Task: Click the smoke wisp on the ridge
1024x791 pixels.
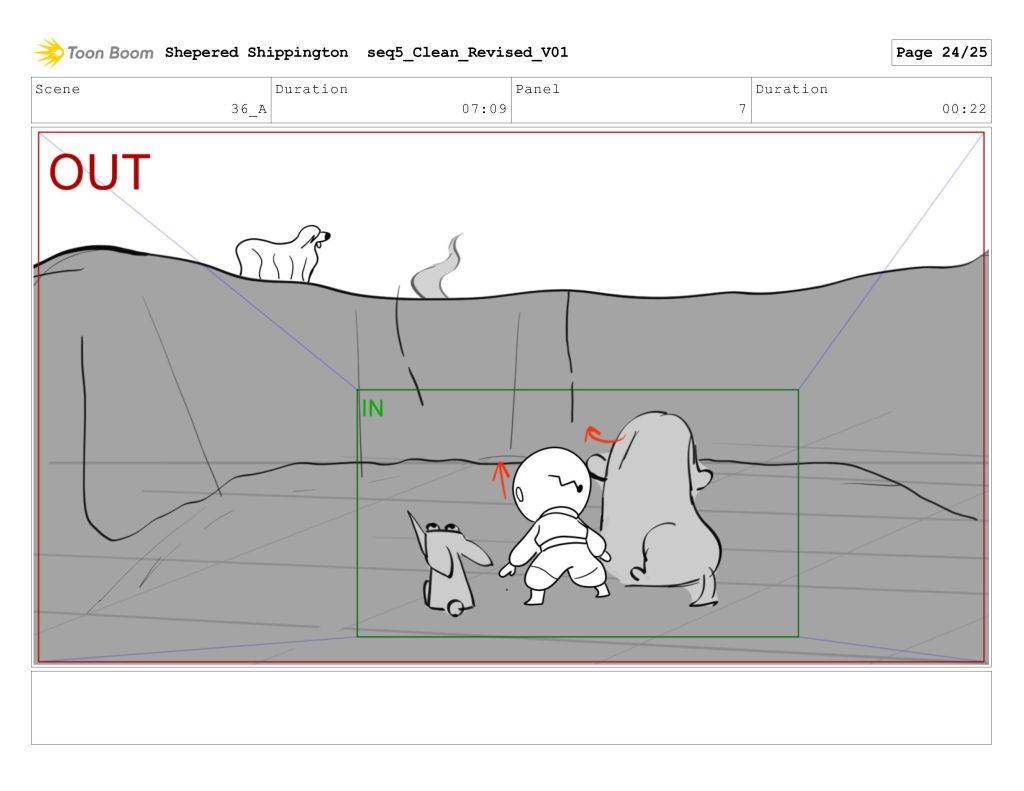Action: point(436,271)
